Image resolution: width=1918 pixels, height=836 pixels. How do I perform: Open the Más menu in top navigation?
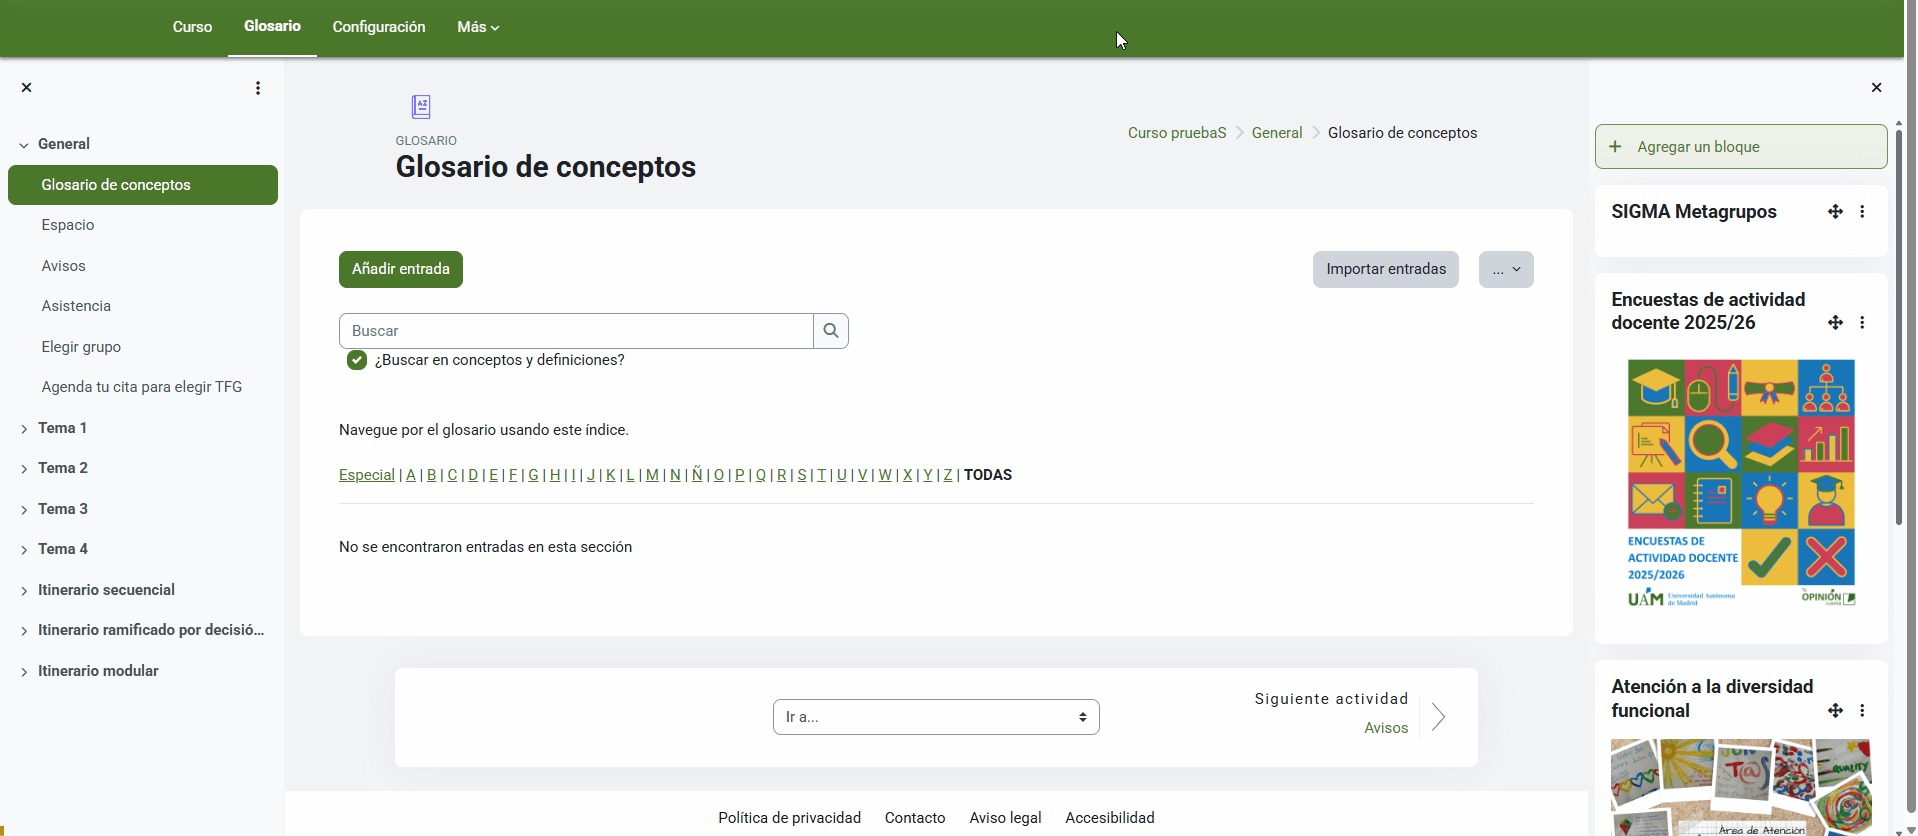[477, 27]
